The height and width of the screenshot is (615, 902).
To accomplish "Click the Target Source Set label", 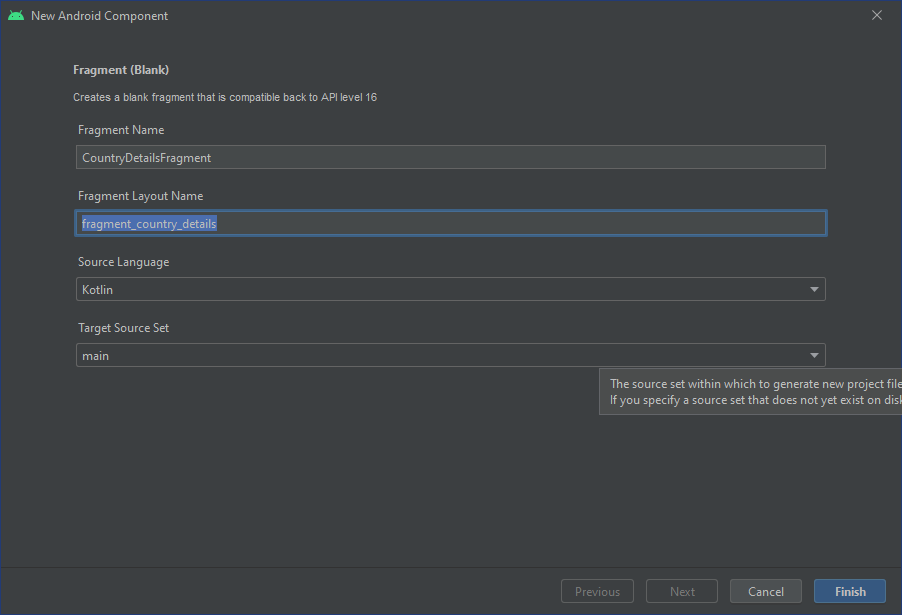I will (x=123, y=328).
